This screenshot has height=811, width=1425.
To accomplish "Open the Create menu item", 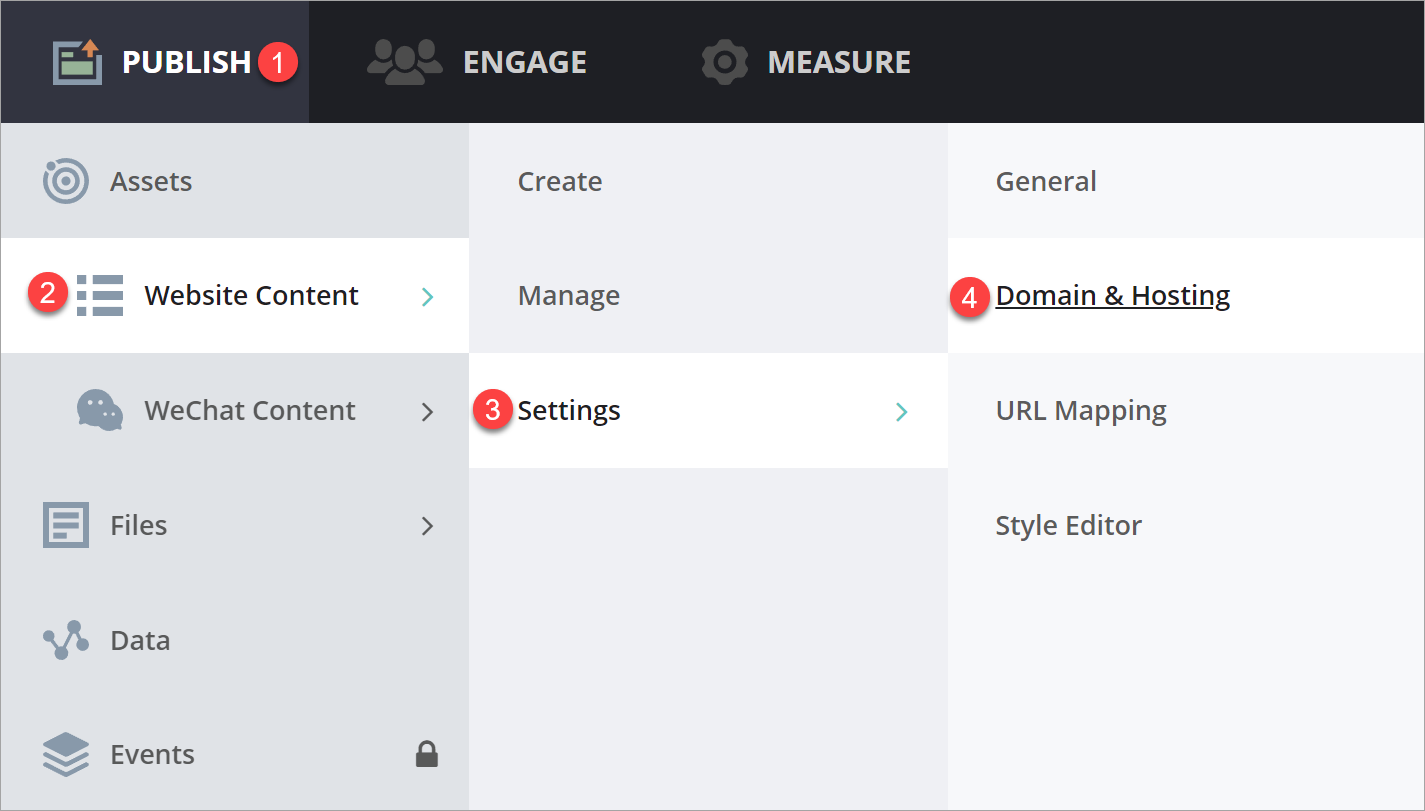I will point(560,182).
